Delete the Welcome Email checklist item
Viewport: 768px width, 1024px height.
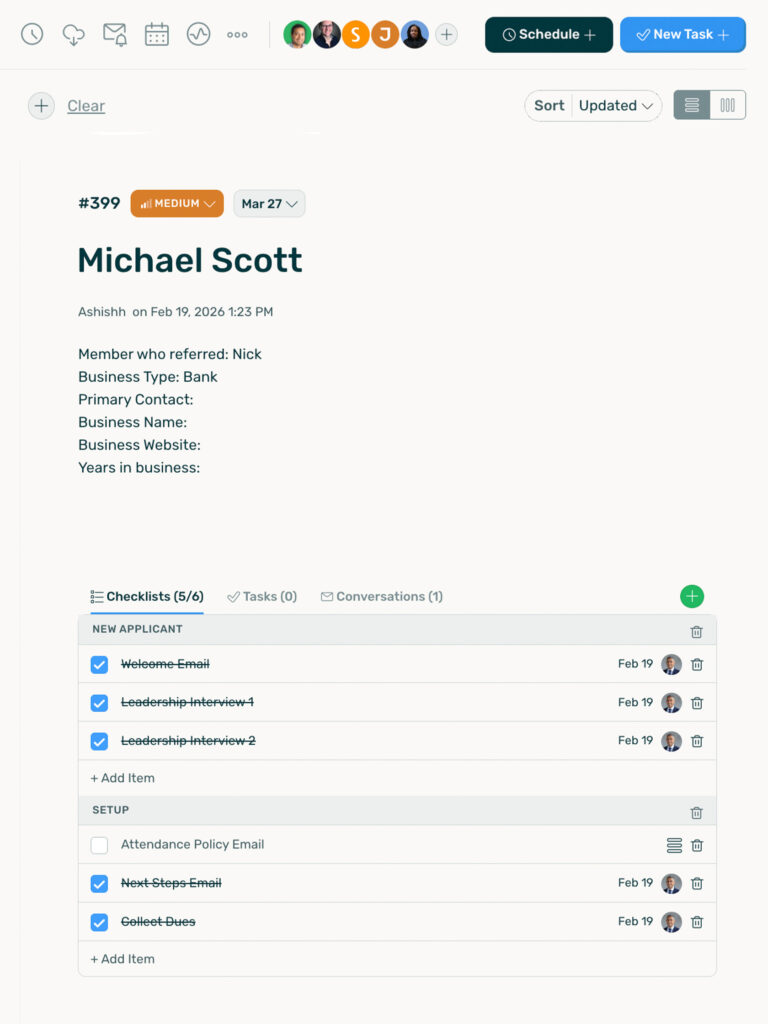[697, 665]
